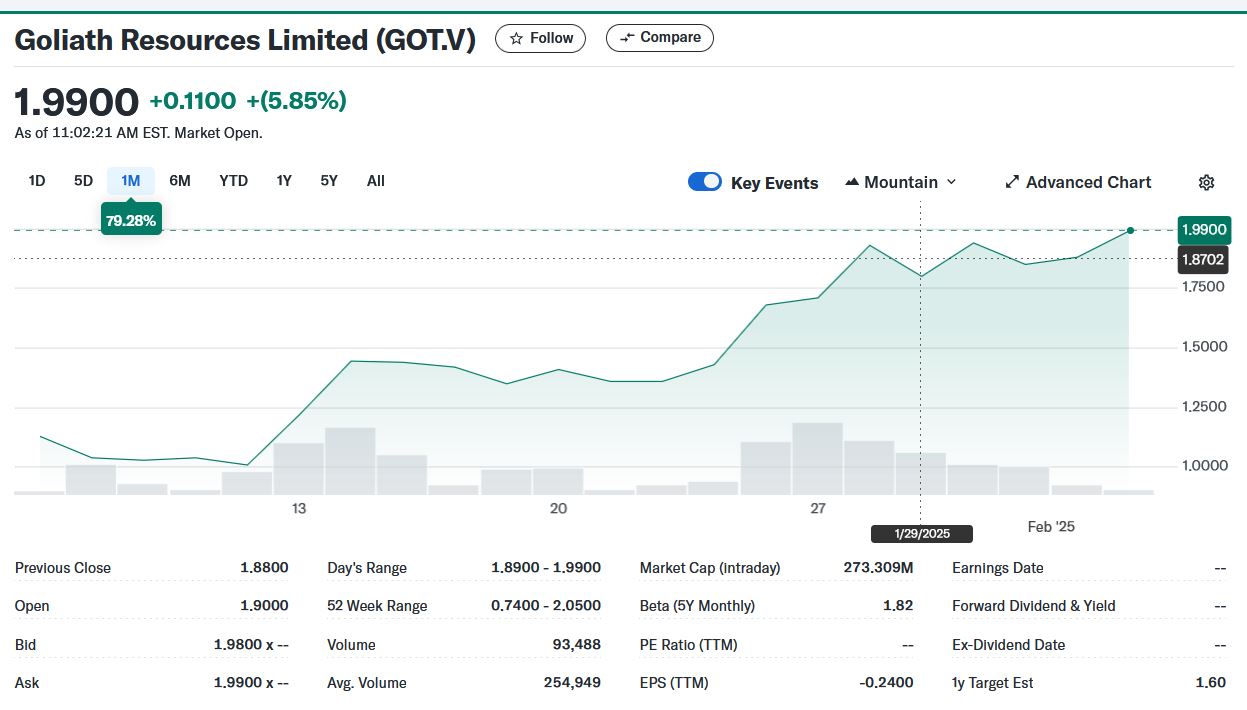Click the 27 date label on x-axis
The width and height of the screenshot is (1247, 710).
[818, 509]
